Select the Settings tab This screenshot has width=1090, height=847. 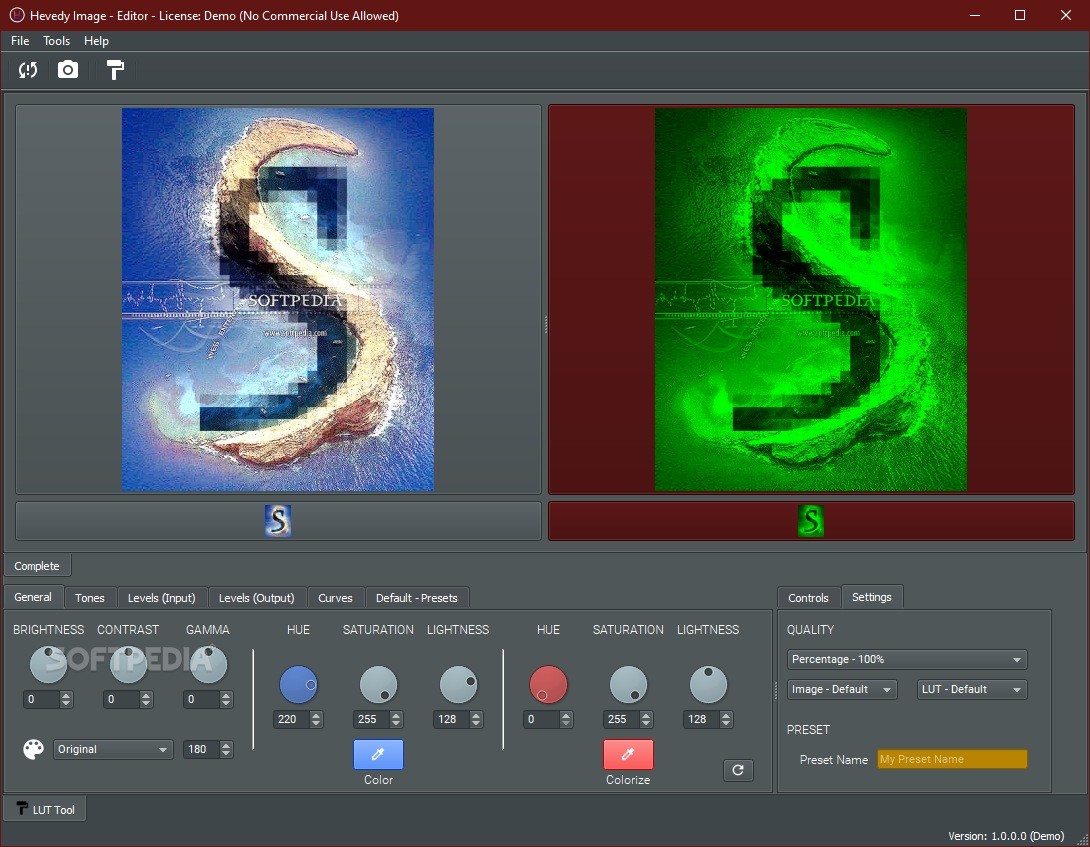(872, 597)
